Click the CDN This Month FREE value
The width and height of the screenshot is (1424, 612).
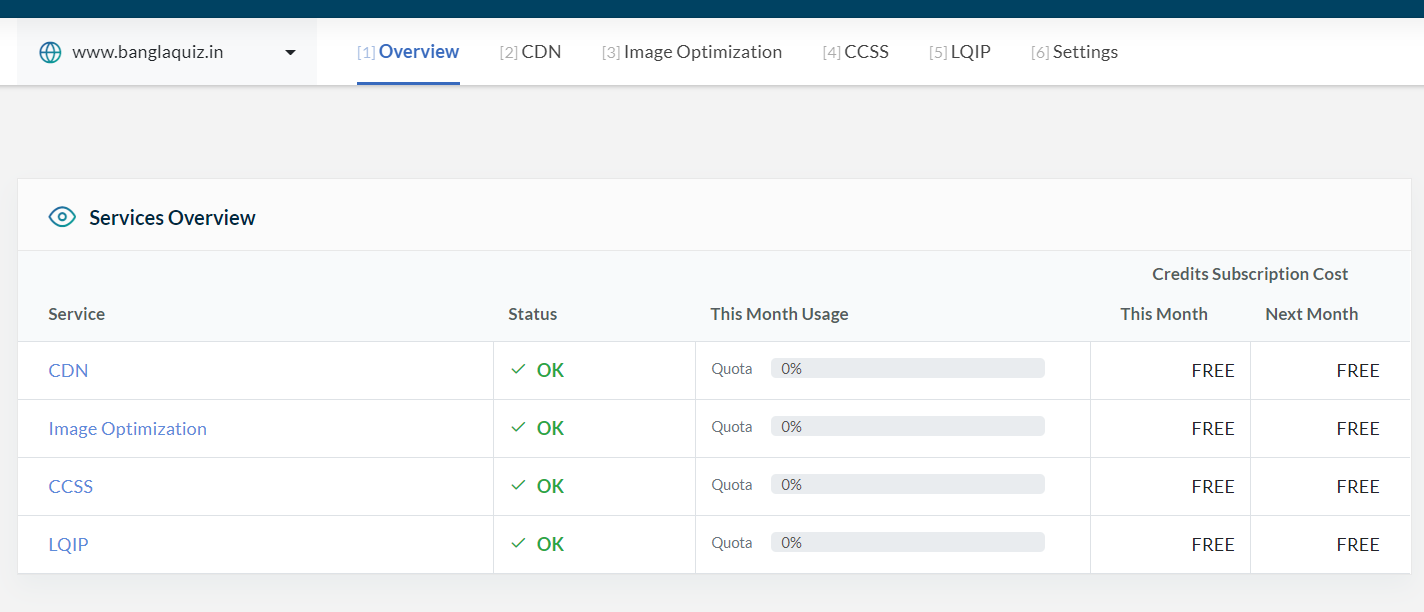point(1213,371)
